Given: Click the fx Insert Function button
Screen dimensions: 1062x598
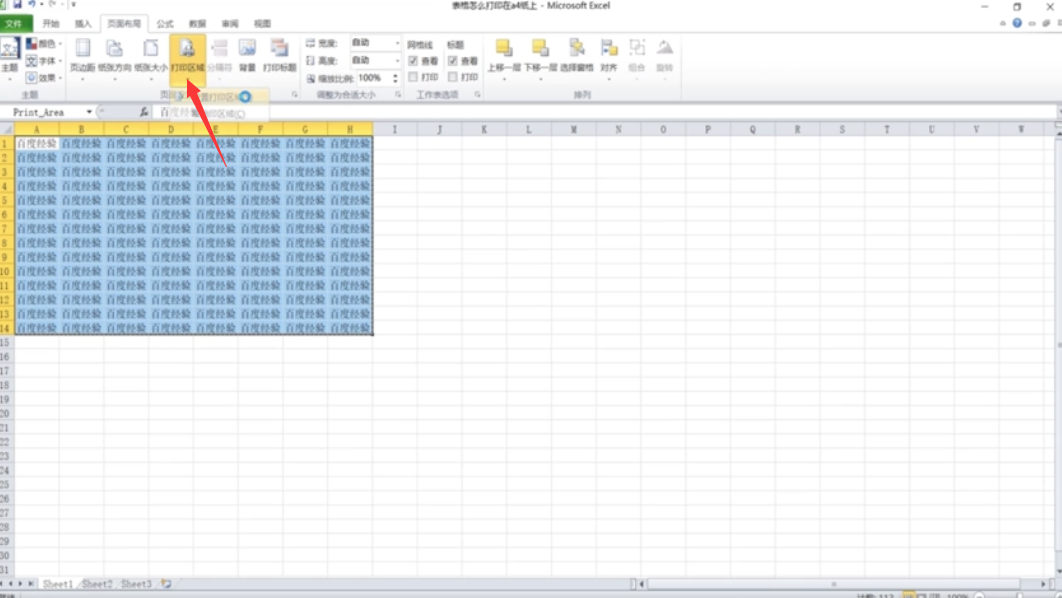Looking at the screenshot, I should click(x=144, y=112).
